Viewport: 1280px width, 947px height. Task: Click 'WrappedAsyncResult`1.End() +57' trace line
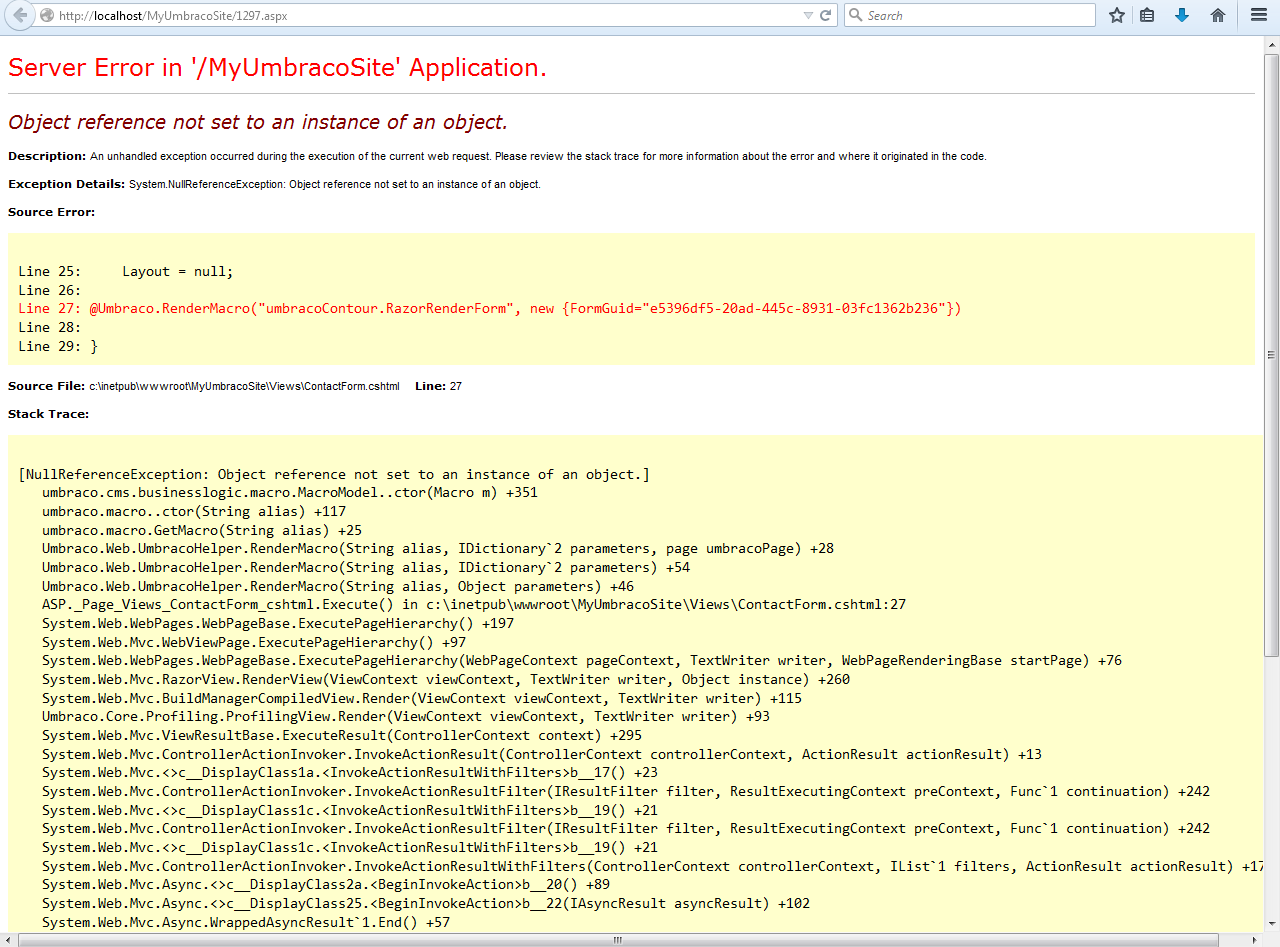[246, 922]
